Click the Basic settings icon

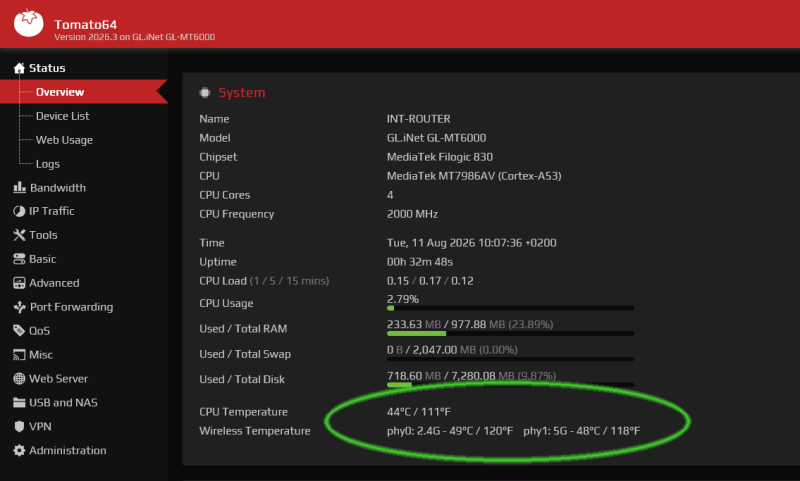coord(19,259)
